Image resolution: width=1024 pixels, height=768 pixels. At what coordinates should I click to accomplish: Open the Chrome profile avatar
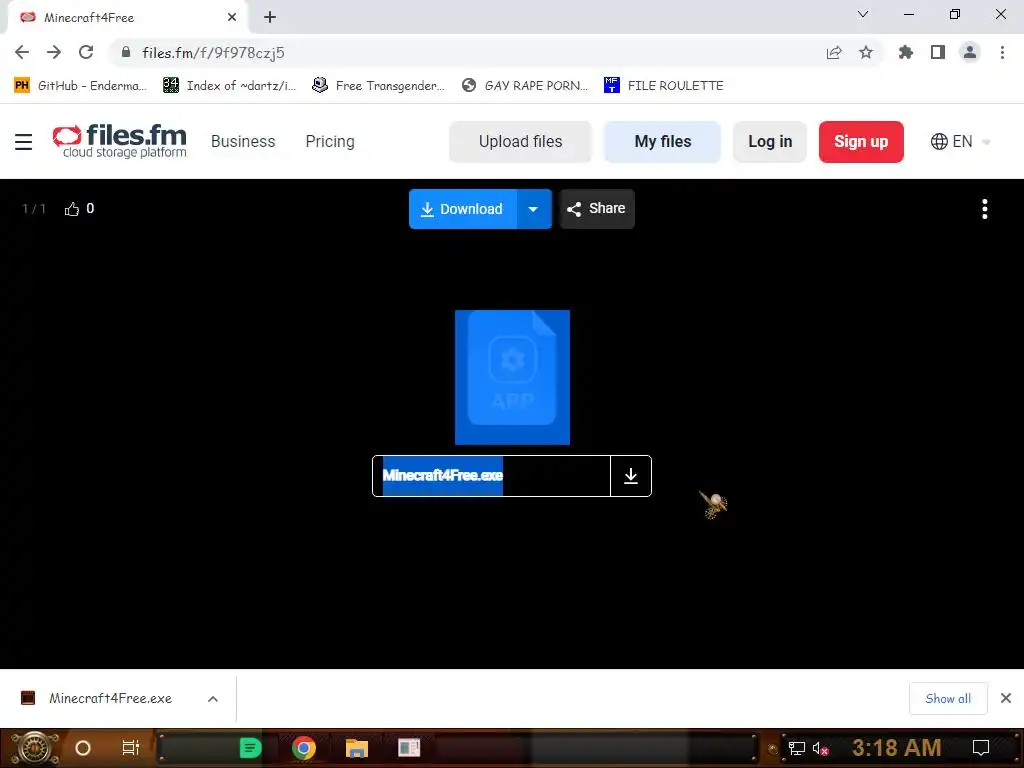point(970,52)
